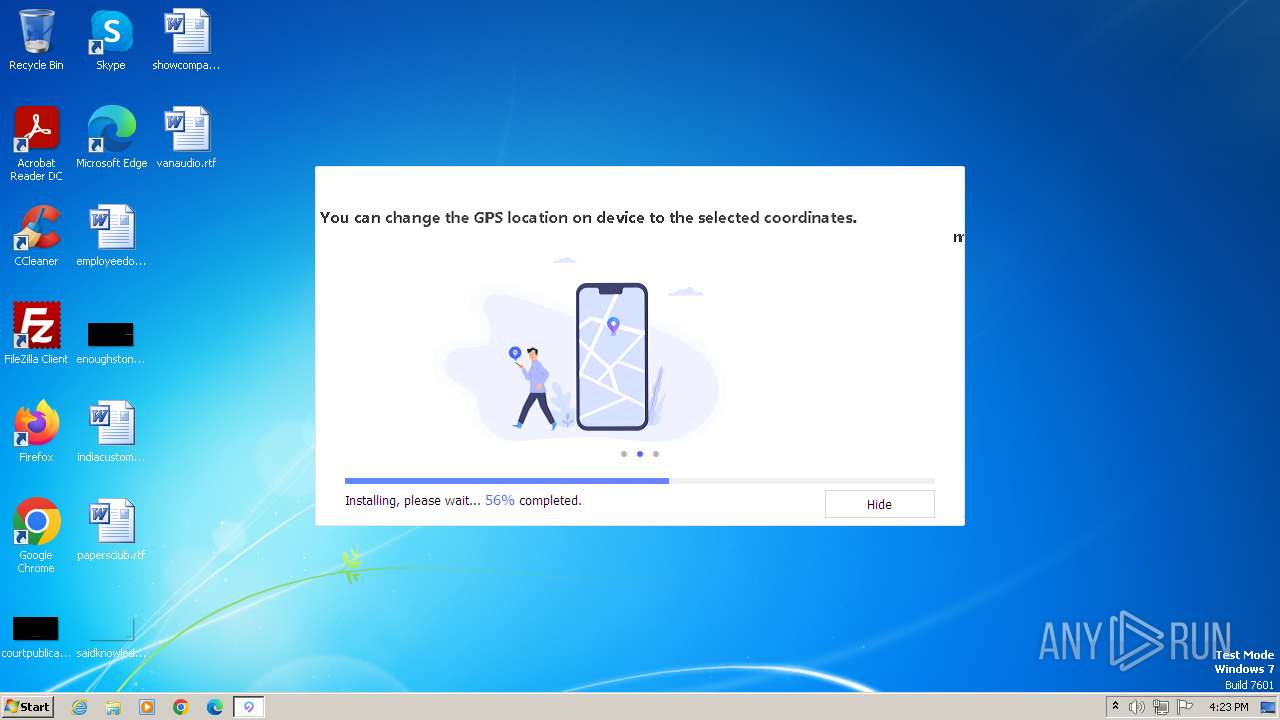This screenshot has height=720, width=1280.
Task: Open FileZilla Client shortcut
Action: coord(36,335)
